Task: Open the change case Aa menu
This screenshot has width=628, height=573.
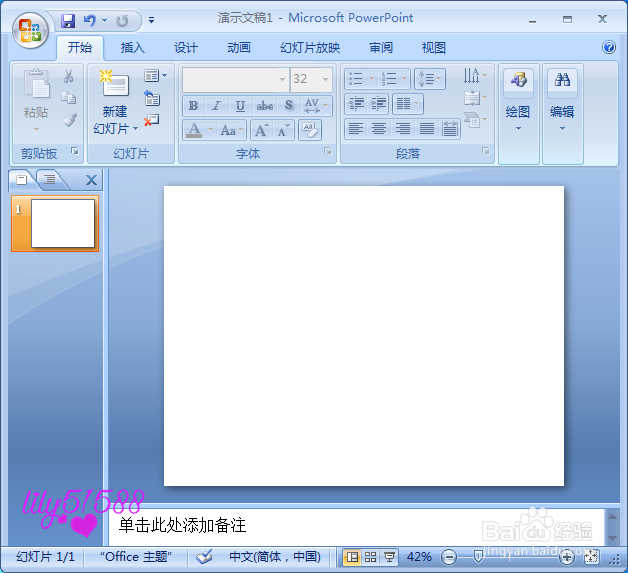Action: coord(231,130)
